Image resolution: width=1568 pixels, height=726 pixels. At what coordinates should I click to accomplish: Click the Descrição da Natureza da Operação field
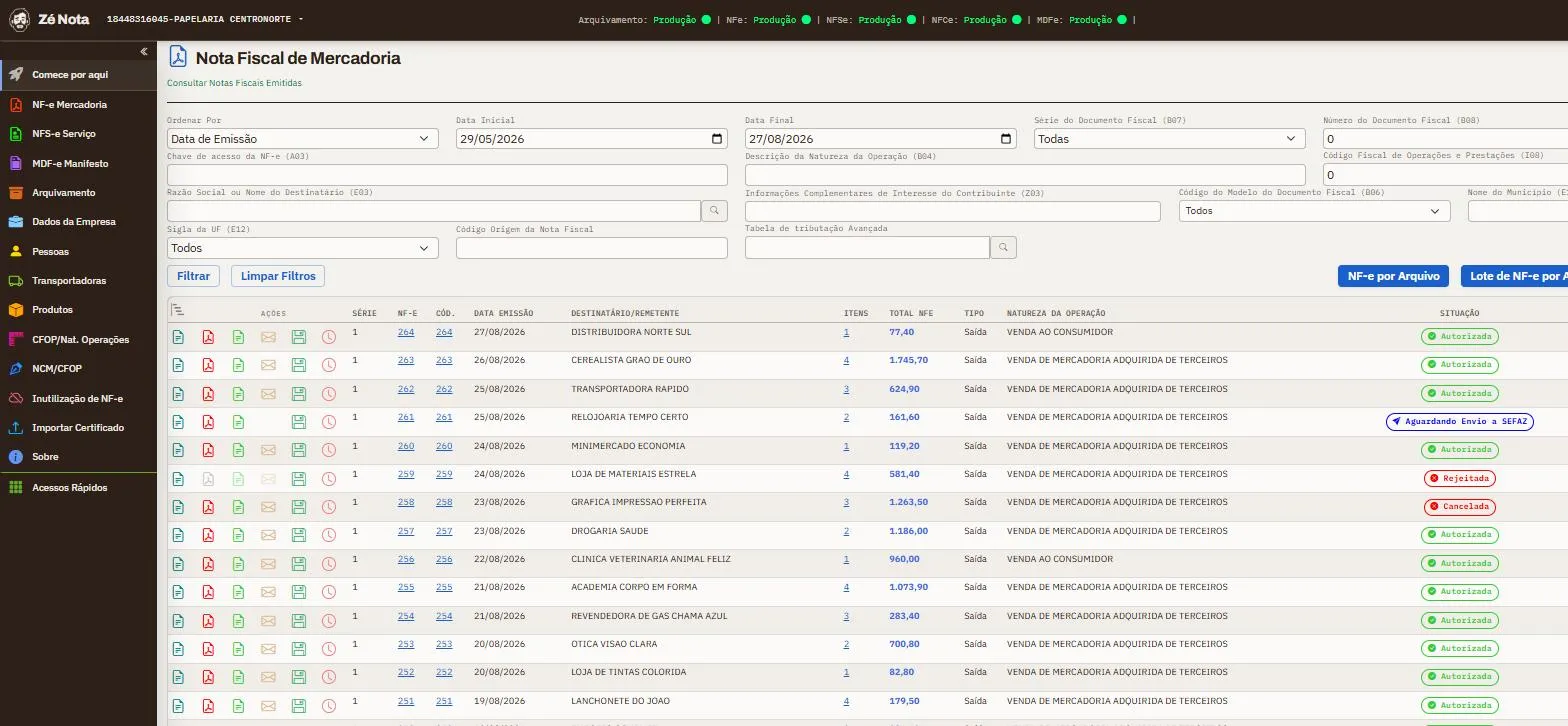point(1025,175)
